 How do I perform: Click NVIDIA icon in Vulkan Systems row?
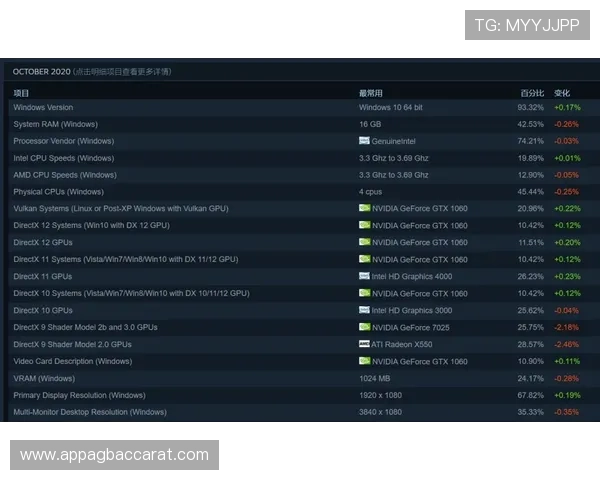click(364, 209)
